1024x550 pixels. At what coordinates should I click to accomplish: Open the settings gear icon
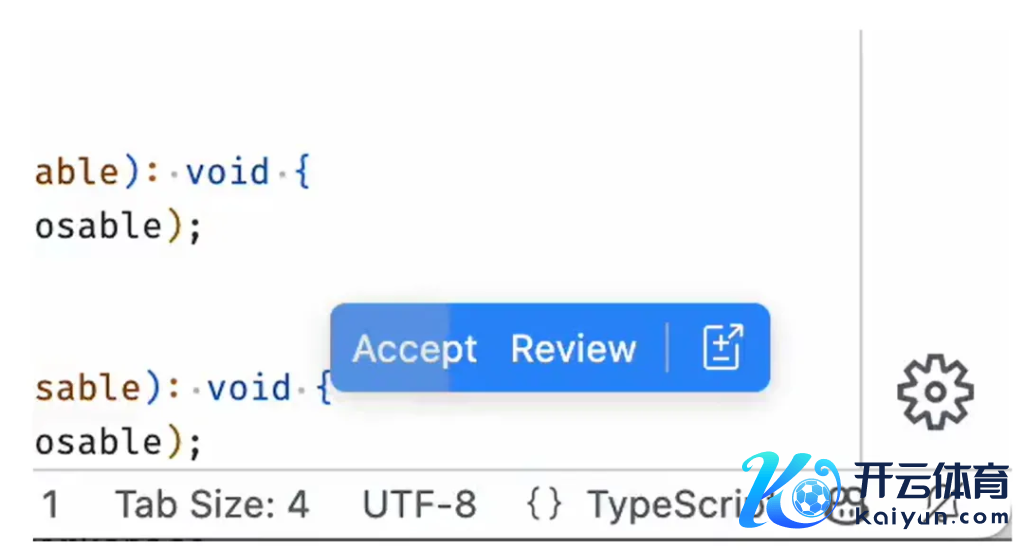(934, 391)
